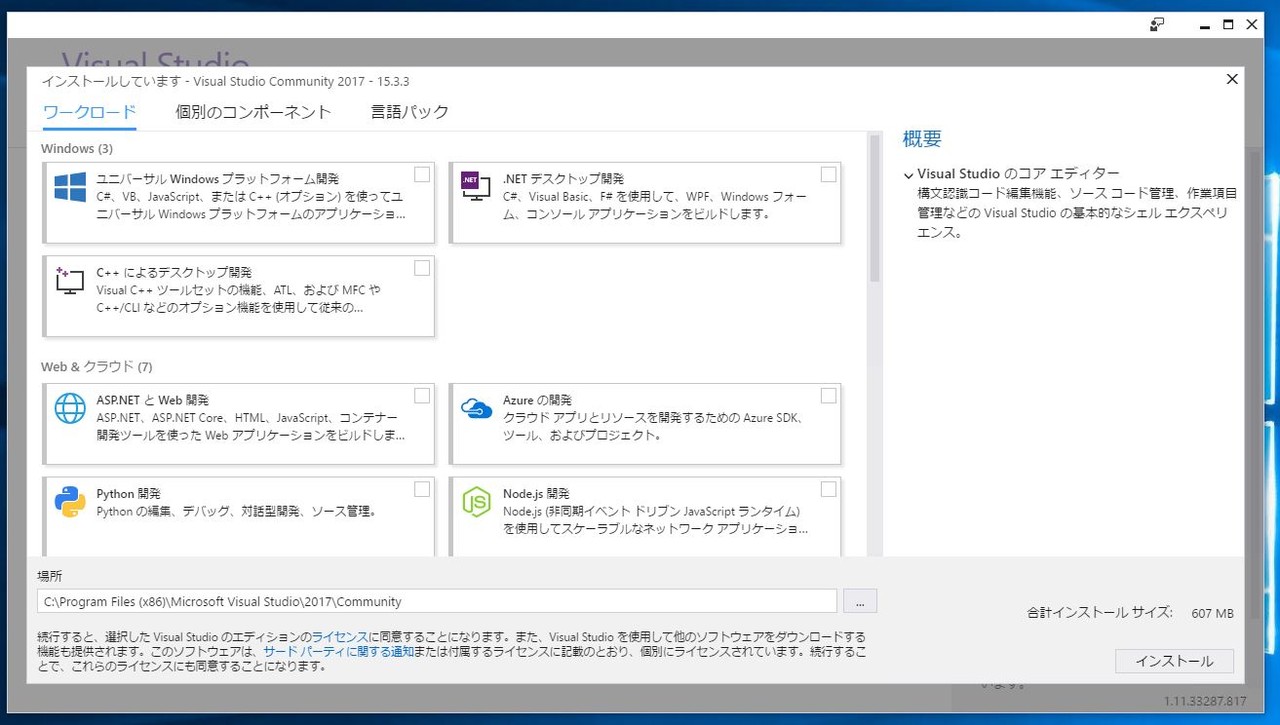The height and width of the screenshot is (725, 1280).
Task: Click the Universal Windows Platform workload icon
Action: [70, 187]
